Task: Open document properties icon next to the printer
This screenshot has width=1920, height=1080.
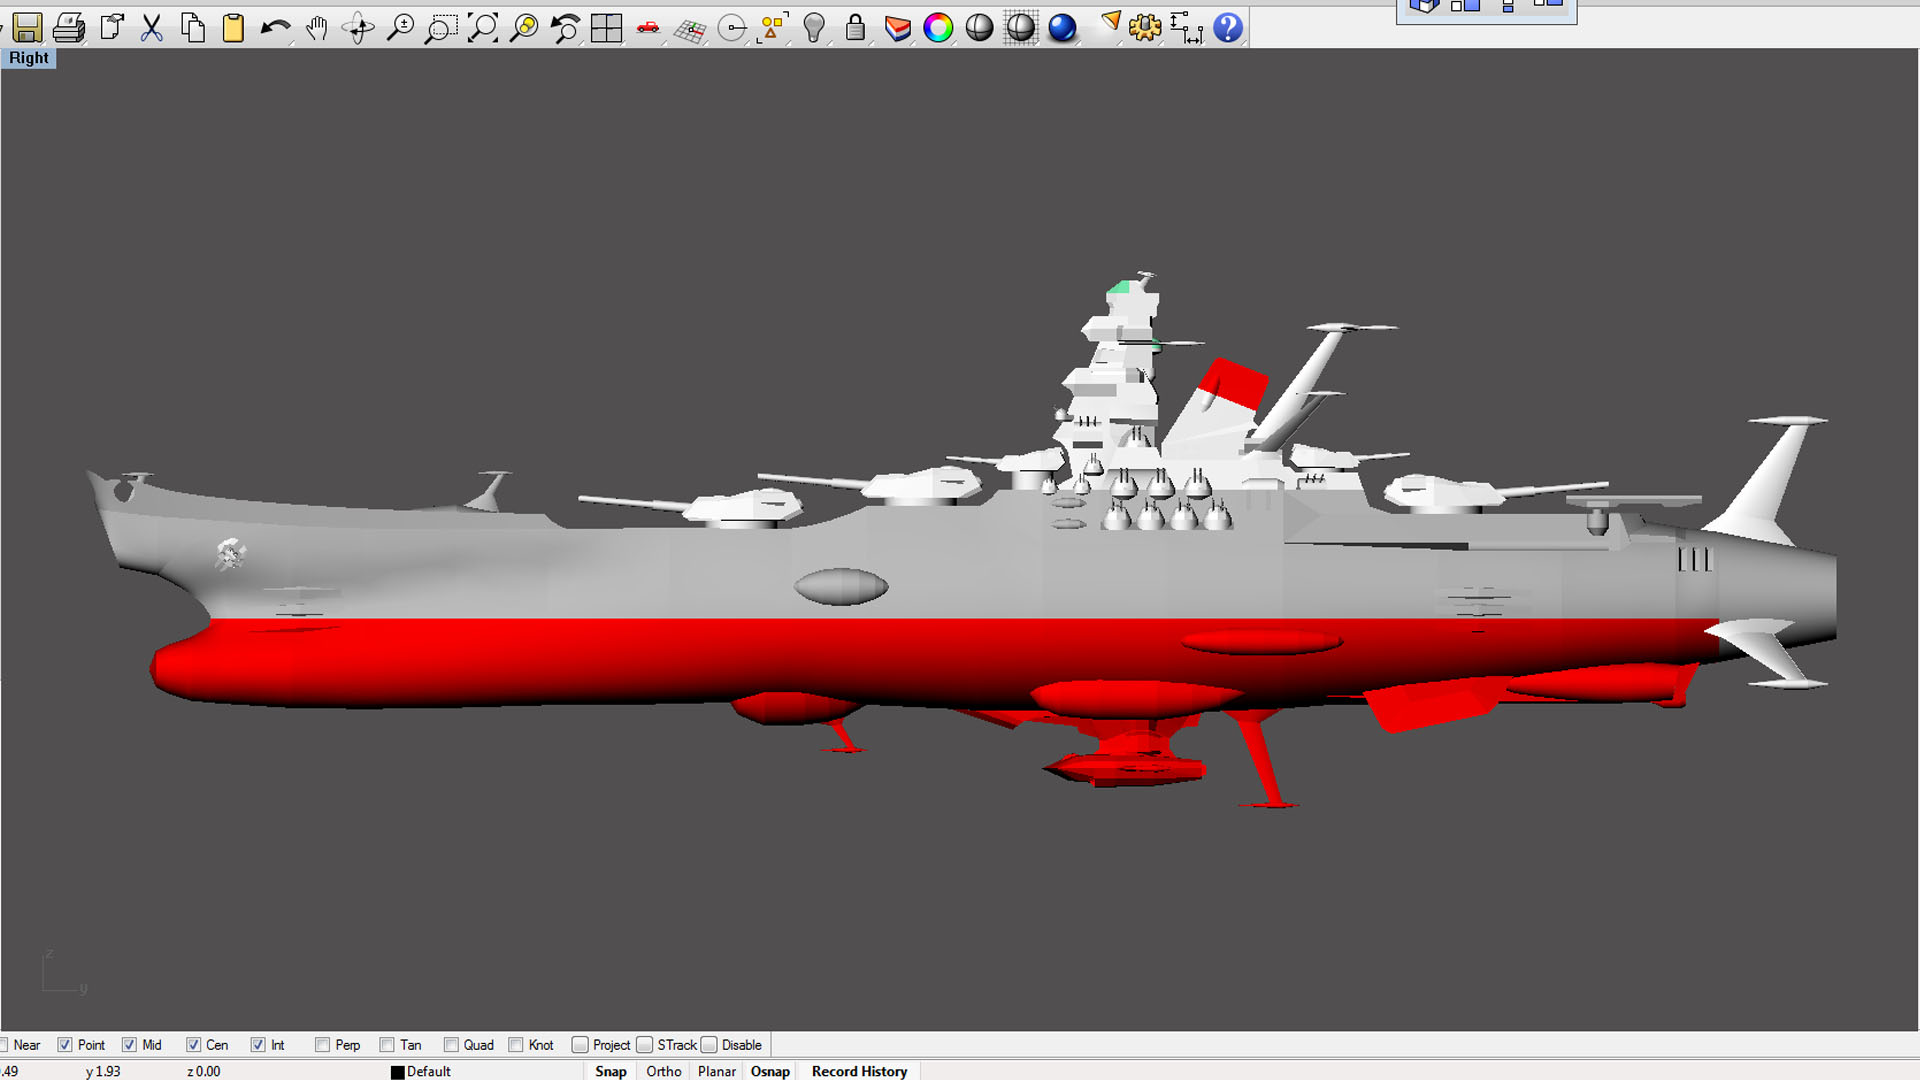Action: pyautogui.click(x=111, y=27)
